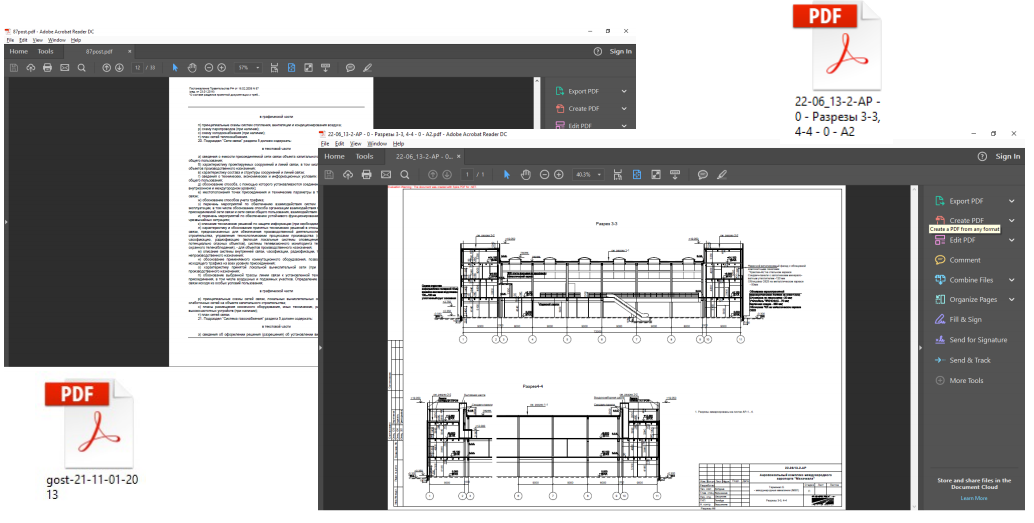Viewport: 1034px width, 523px height.
Task: Click zoom in plus in the 87post.pdf window
Action: (x=222, y=67)
